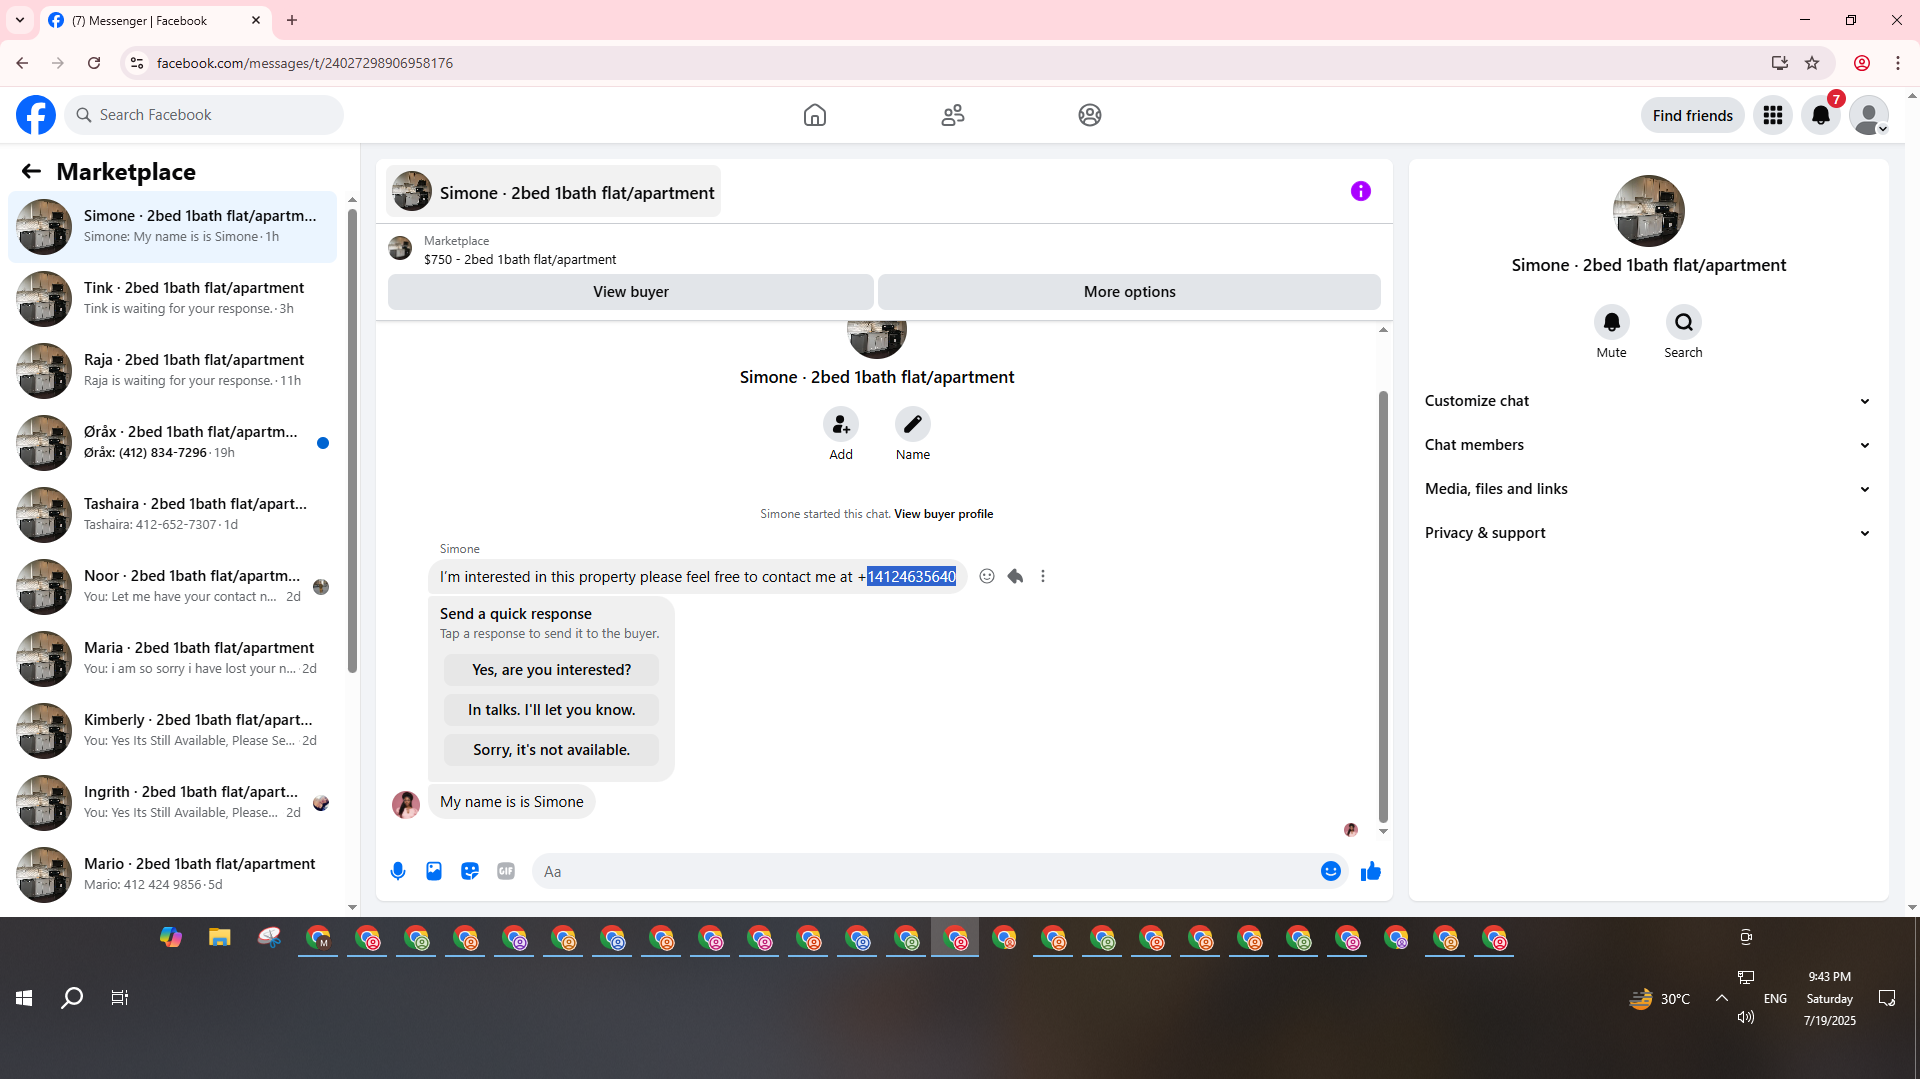Image resolution: width=1920 pixels, height=1079 pixels.
Task: Select the Messenger Facebook browser tab
Action: 155,20
